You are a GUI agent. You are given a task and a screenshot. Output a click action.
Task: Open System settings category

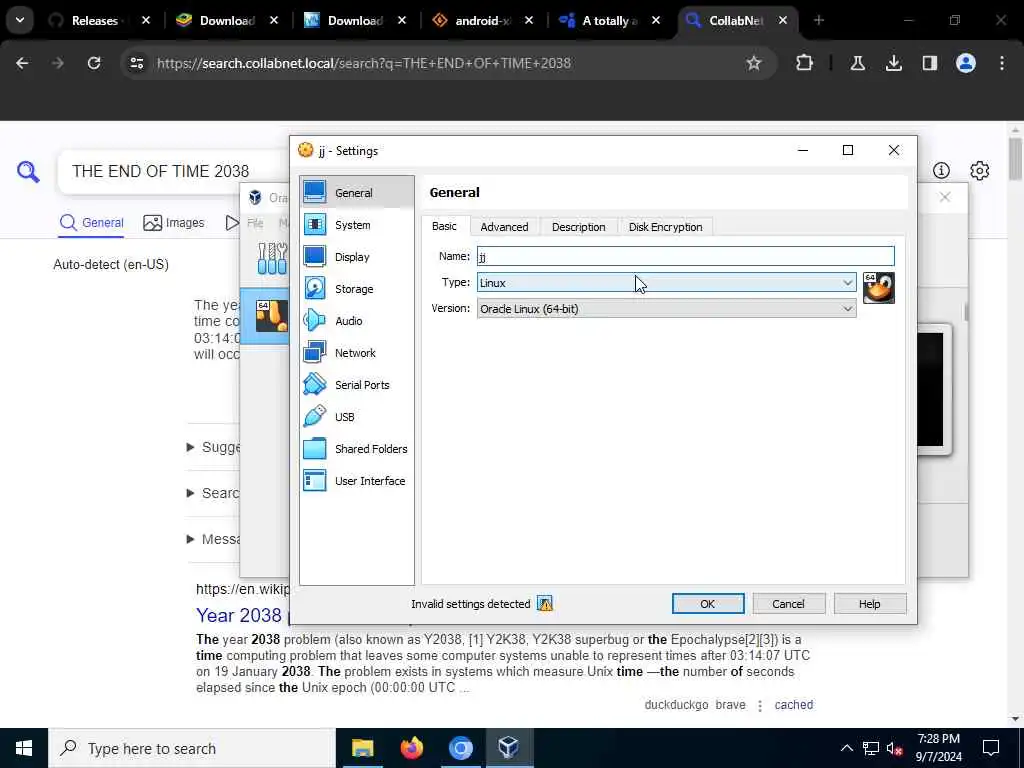[x=357, y=225]
